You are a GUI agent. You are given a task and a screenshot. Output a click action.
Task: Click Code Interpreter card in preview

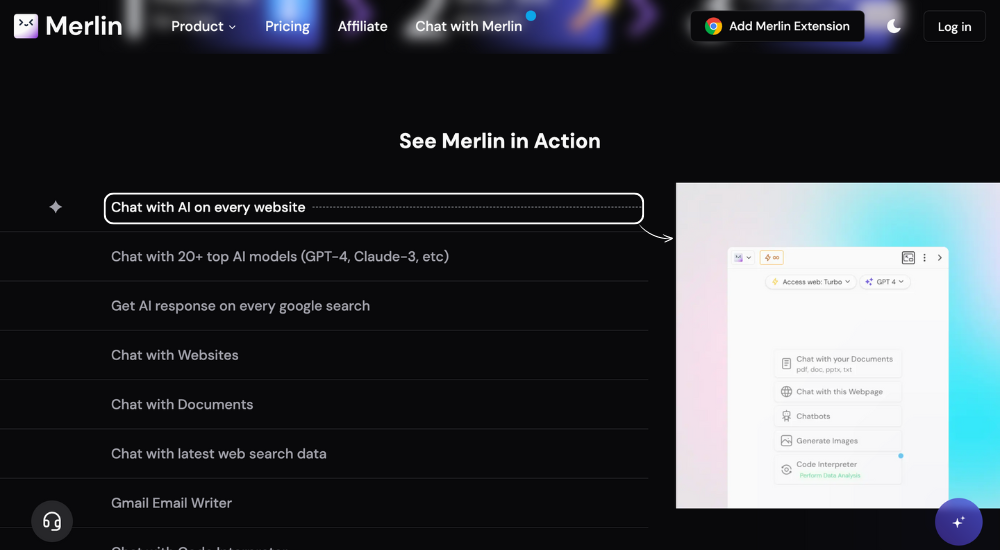pyautogui.click(x=838, y=470)
